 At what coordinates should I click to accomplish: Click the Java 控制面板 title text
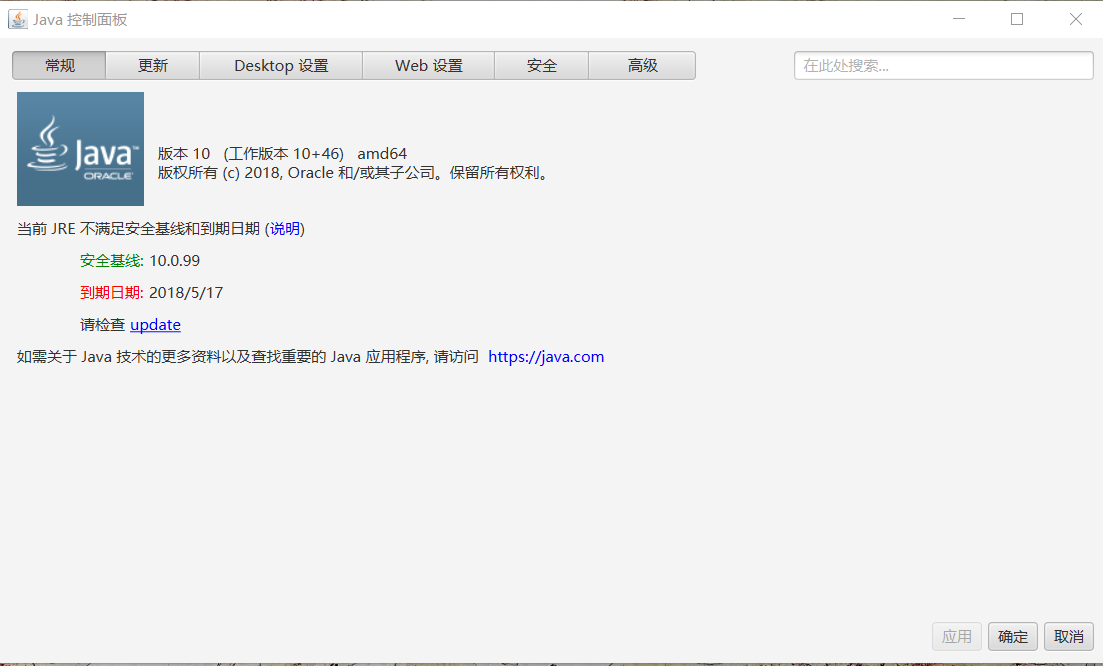(x=79, y=20)
